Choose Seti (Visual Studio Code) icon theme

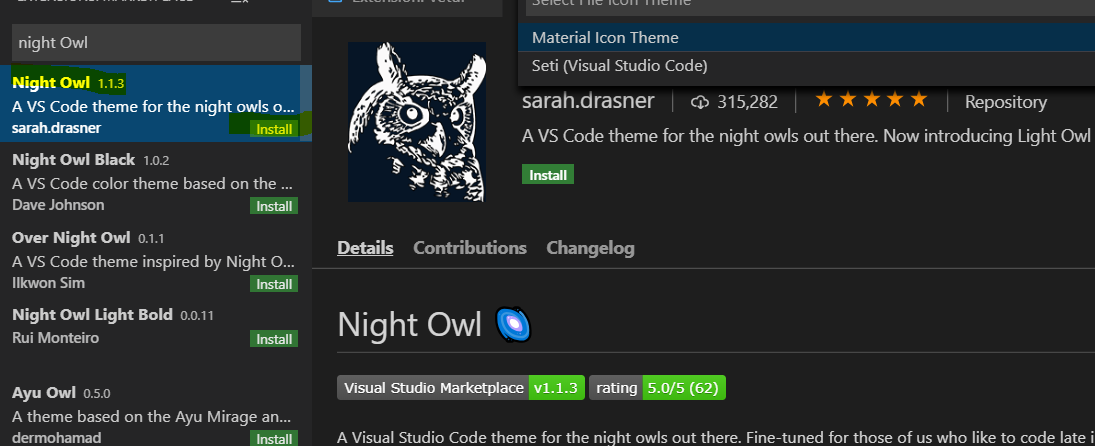(x=807, y=66)
